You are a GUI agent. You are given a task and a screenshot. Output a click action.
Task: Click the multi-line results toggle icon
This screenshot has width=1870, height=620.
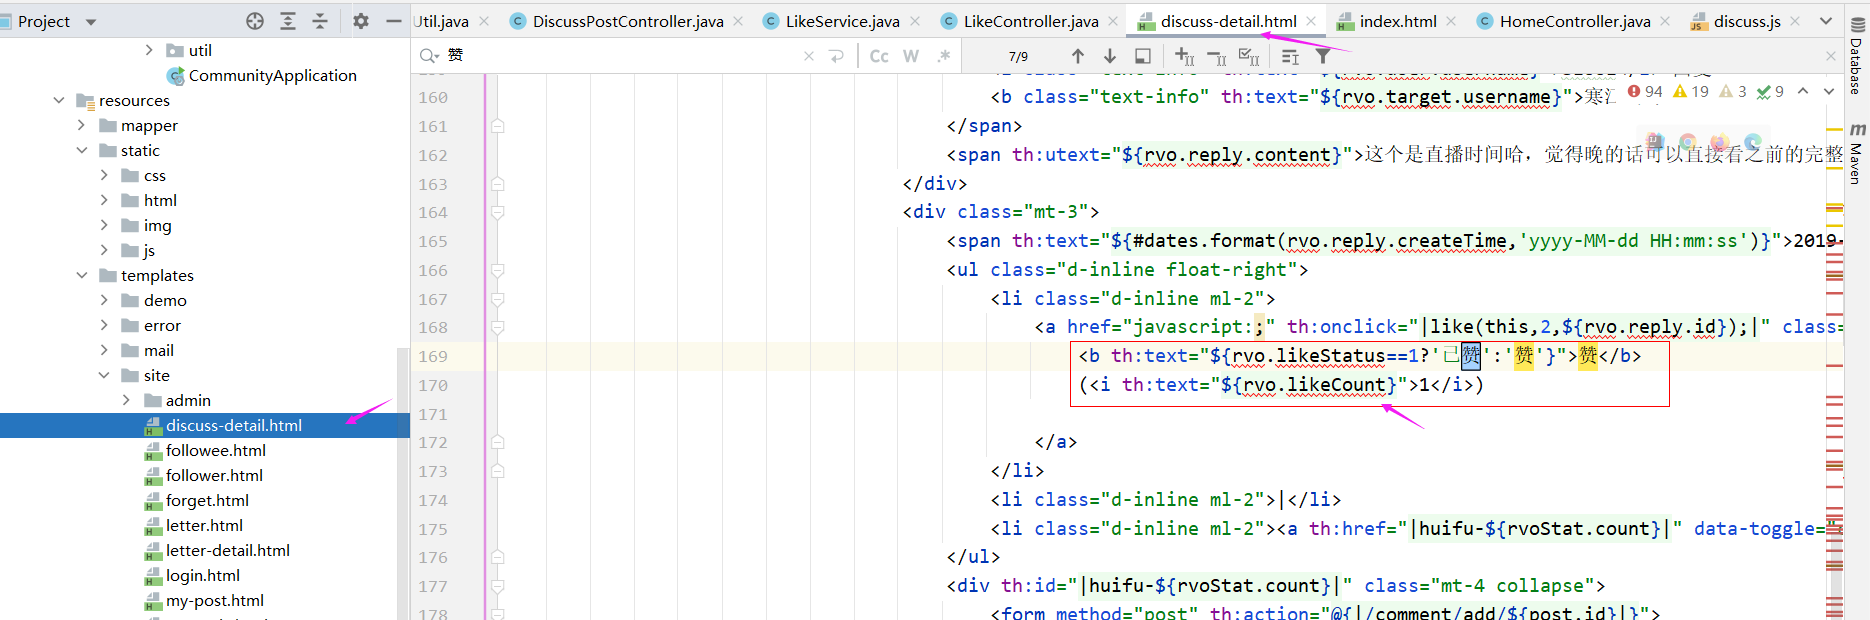pyautogui.click(x=1290, y=57)
